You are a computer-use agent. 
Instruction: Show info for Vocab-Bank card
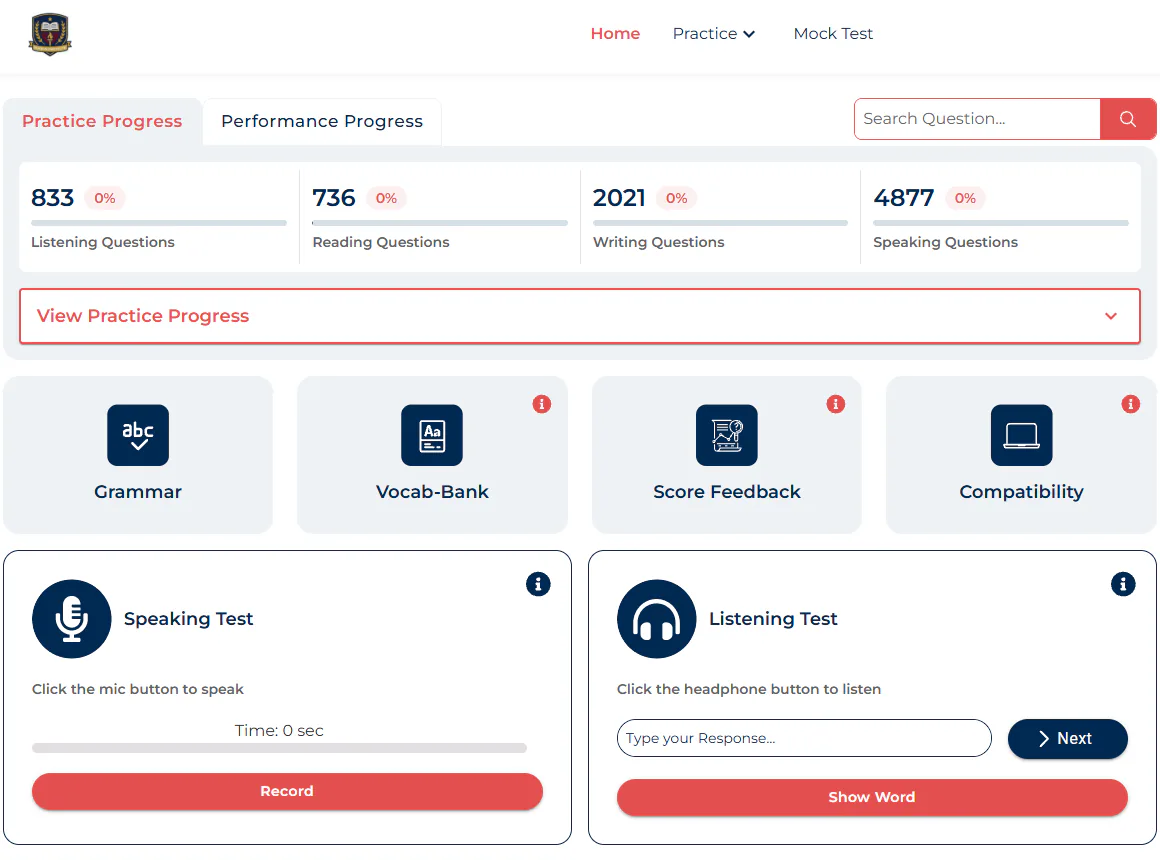[542, 404]
